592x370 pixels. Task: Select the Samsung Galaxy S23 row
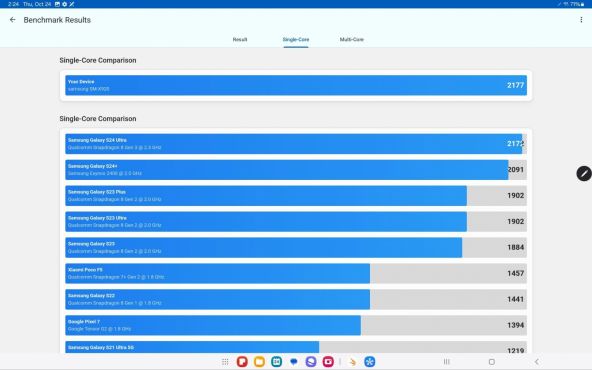click(296, 248)
